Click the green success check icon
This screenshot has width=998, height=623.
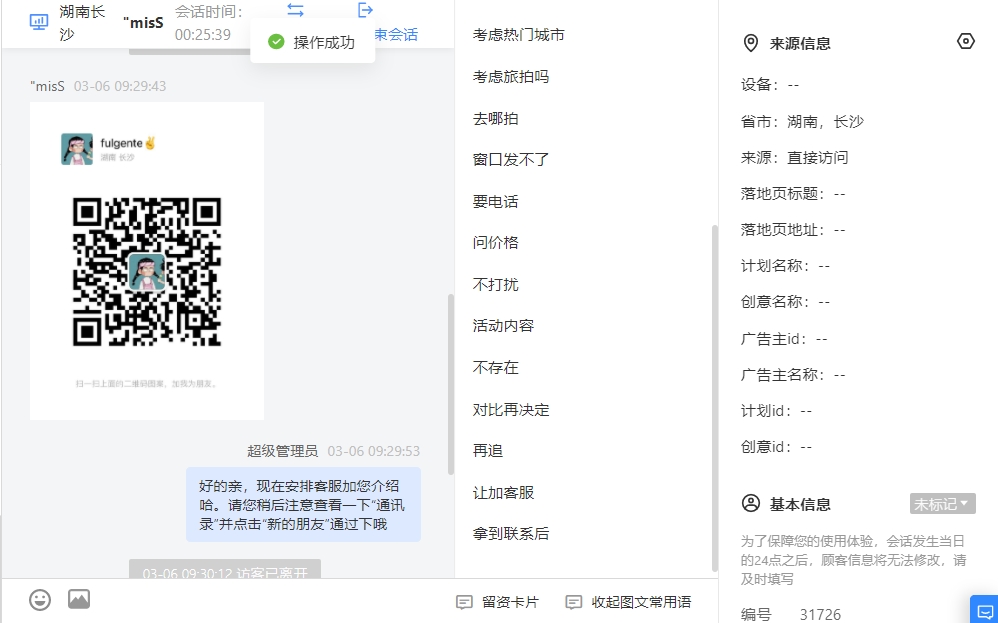pos(276,42)
